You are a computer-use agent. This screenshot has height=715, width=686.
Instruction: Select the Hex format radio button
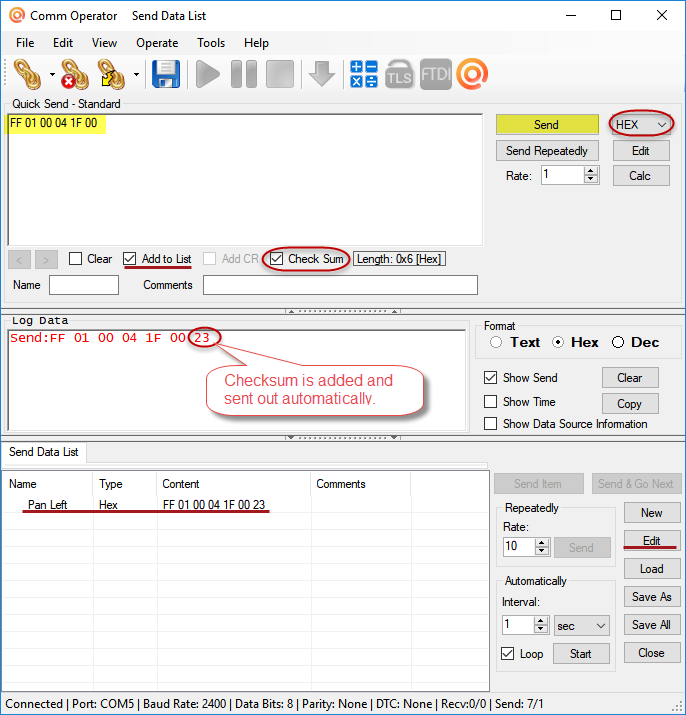[558, 342]
